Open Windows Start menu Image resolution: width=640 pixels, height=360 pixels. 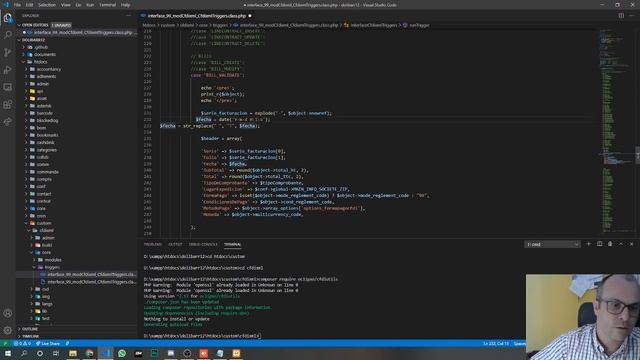tap(8, 353)
